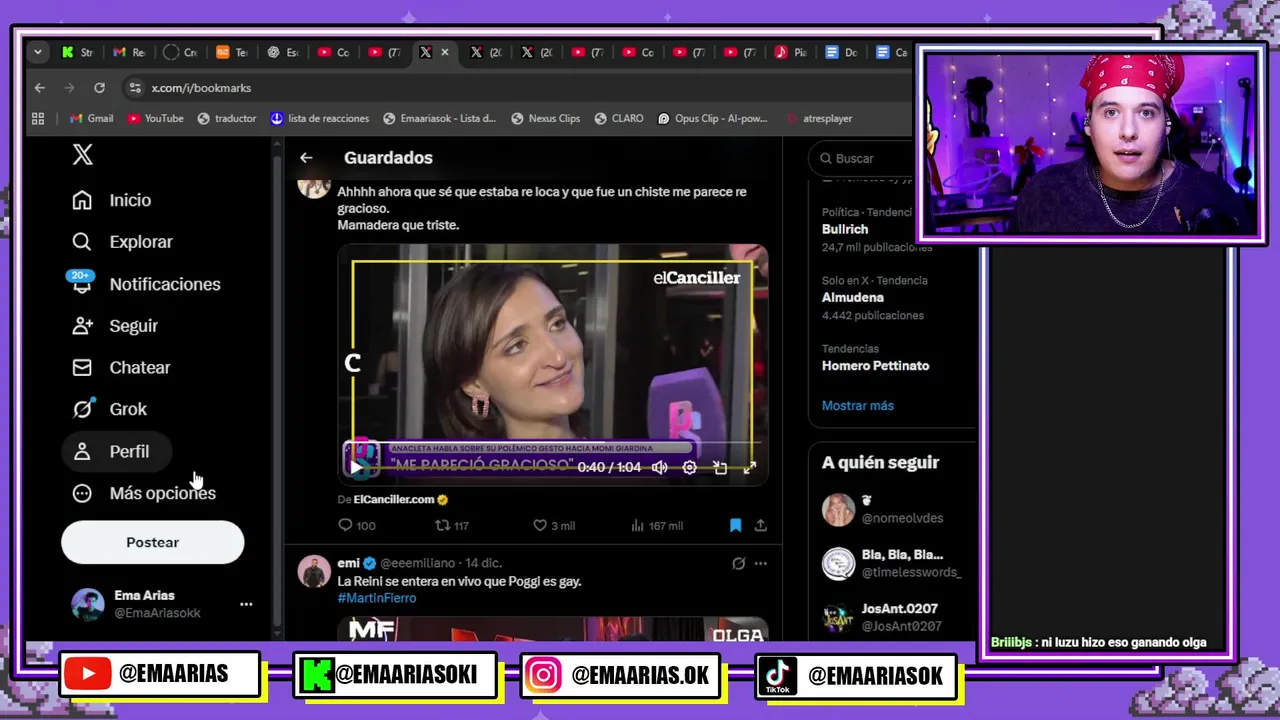Switch to the Pia music tab

point(790,52)
